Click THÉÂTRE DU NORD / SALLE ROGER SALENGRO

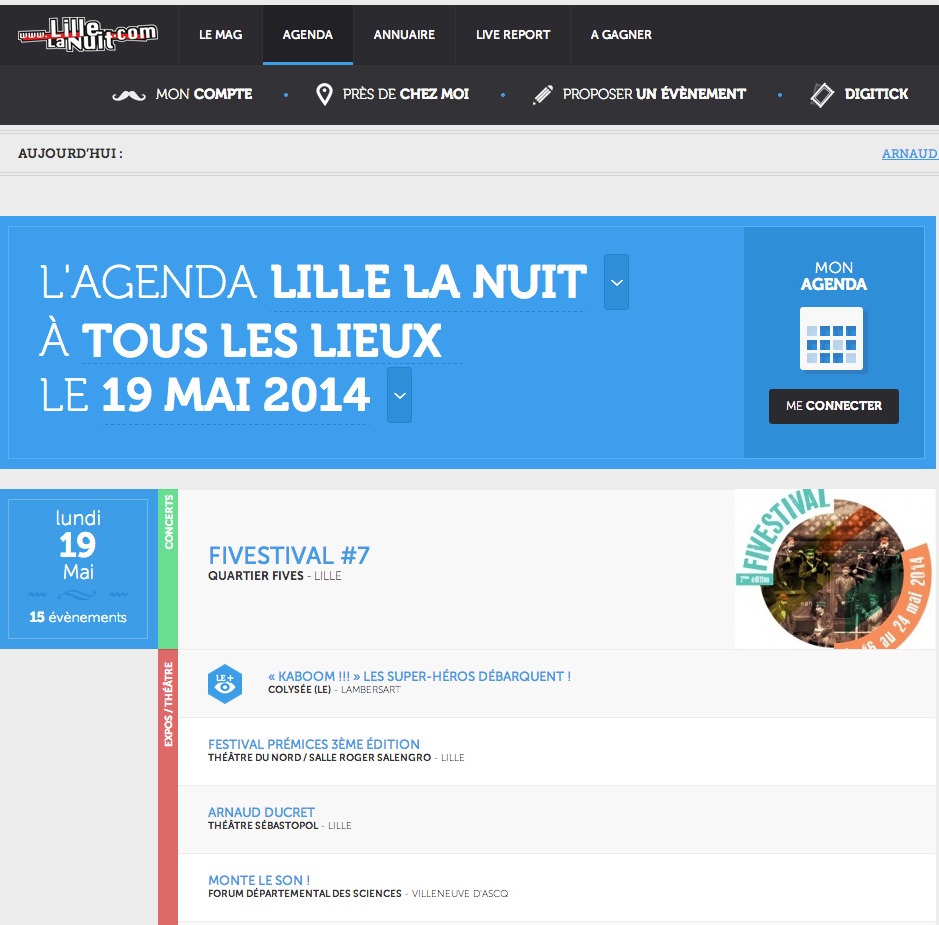click(319, 757)
